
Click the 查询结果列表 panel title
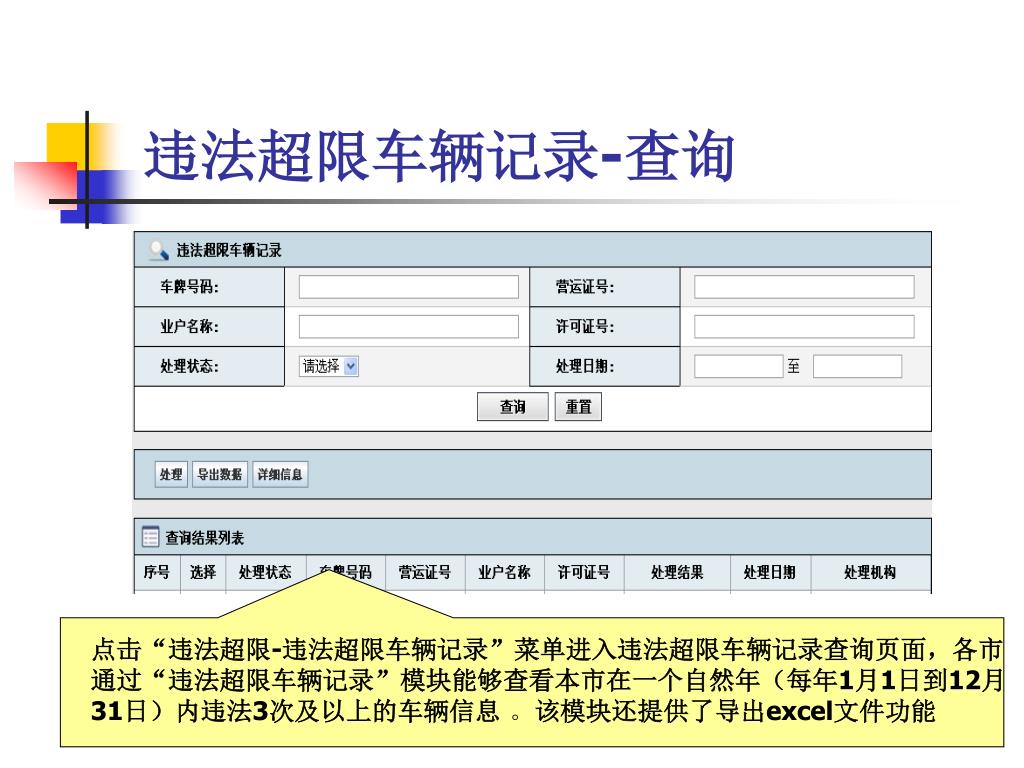[x=204, y=537]
